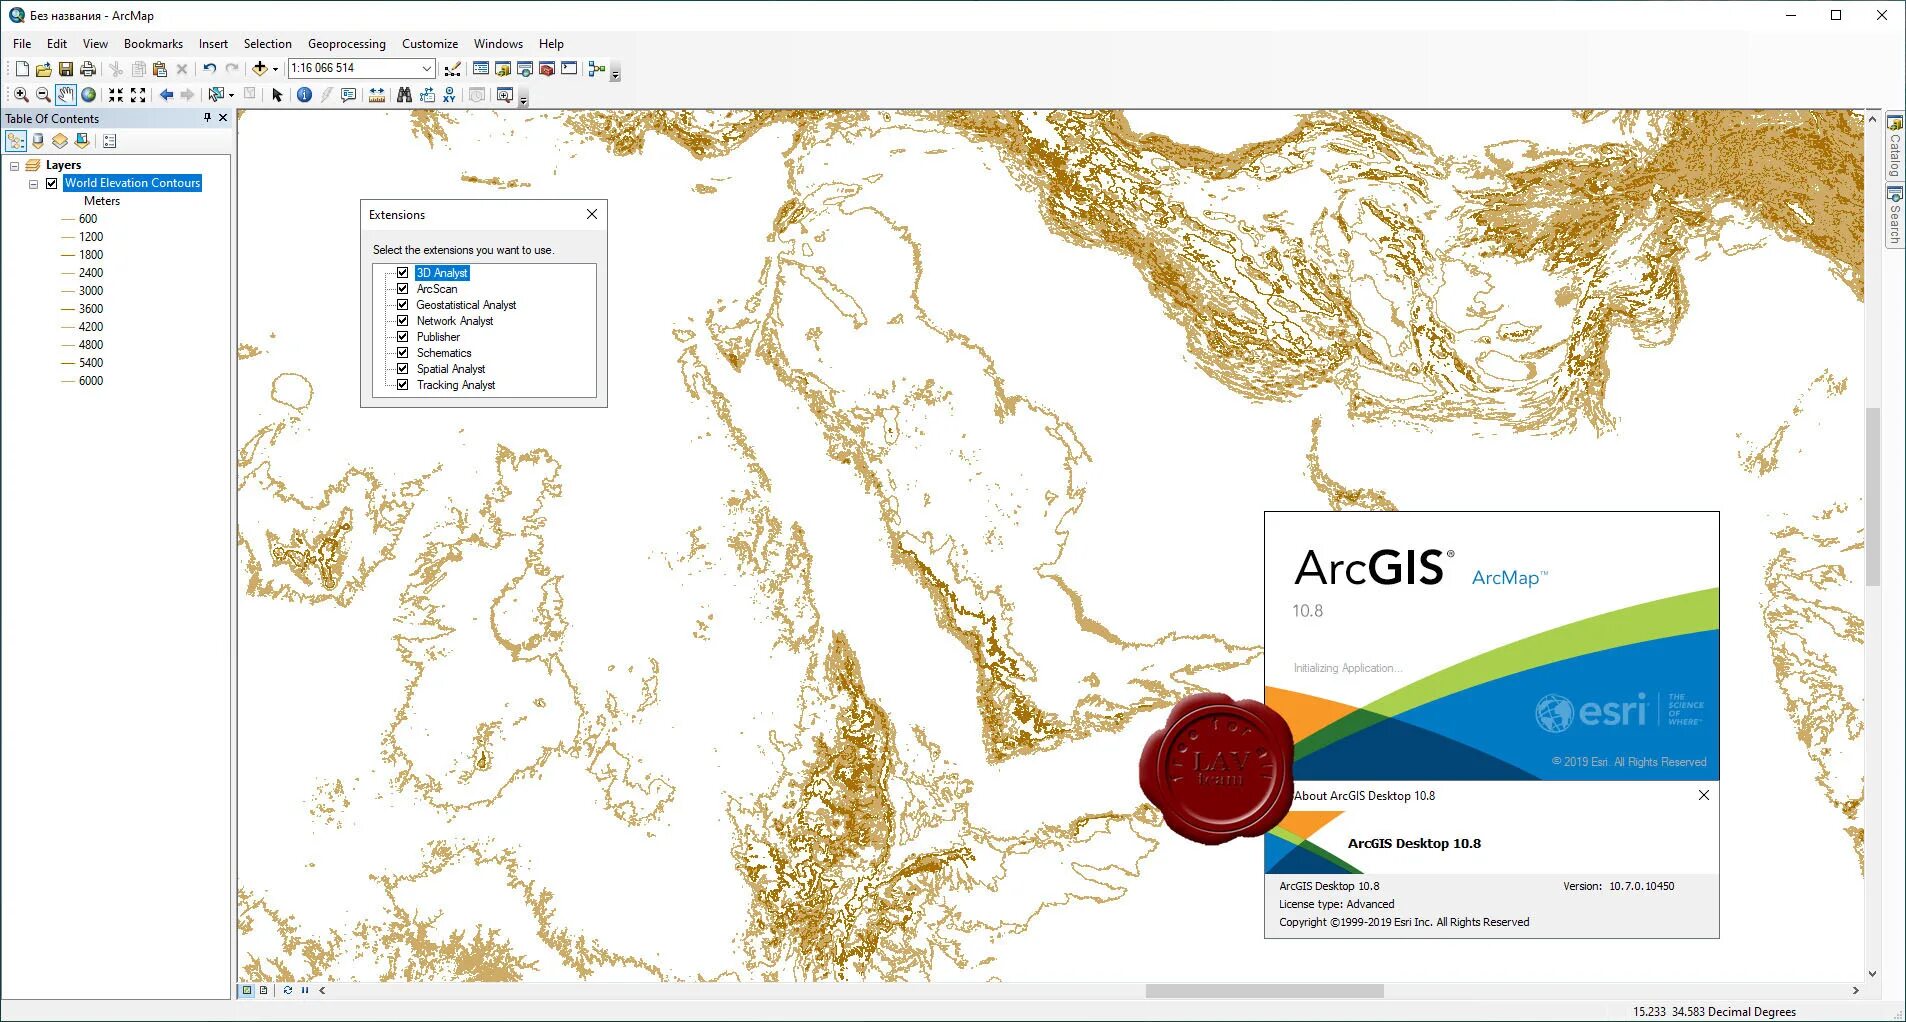Open the Find Route tool
Viewport: 1906px width, 1022px height.
pos(427,95)
